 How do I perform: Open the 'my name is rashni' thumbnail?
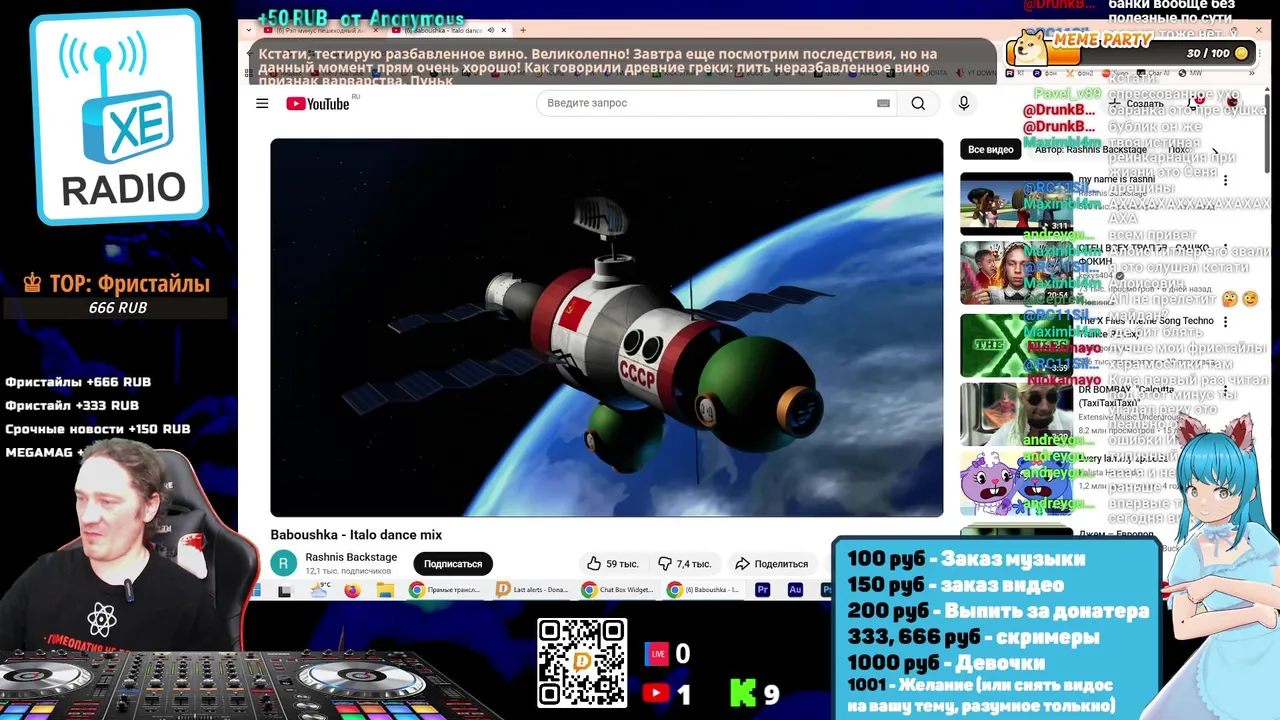point(1016,204)
